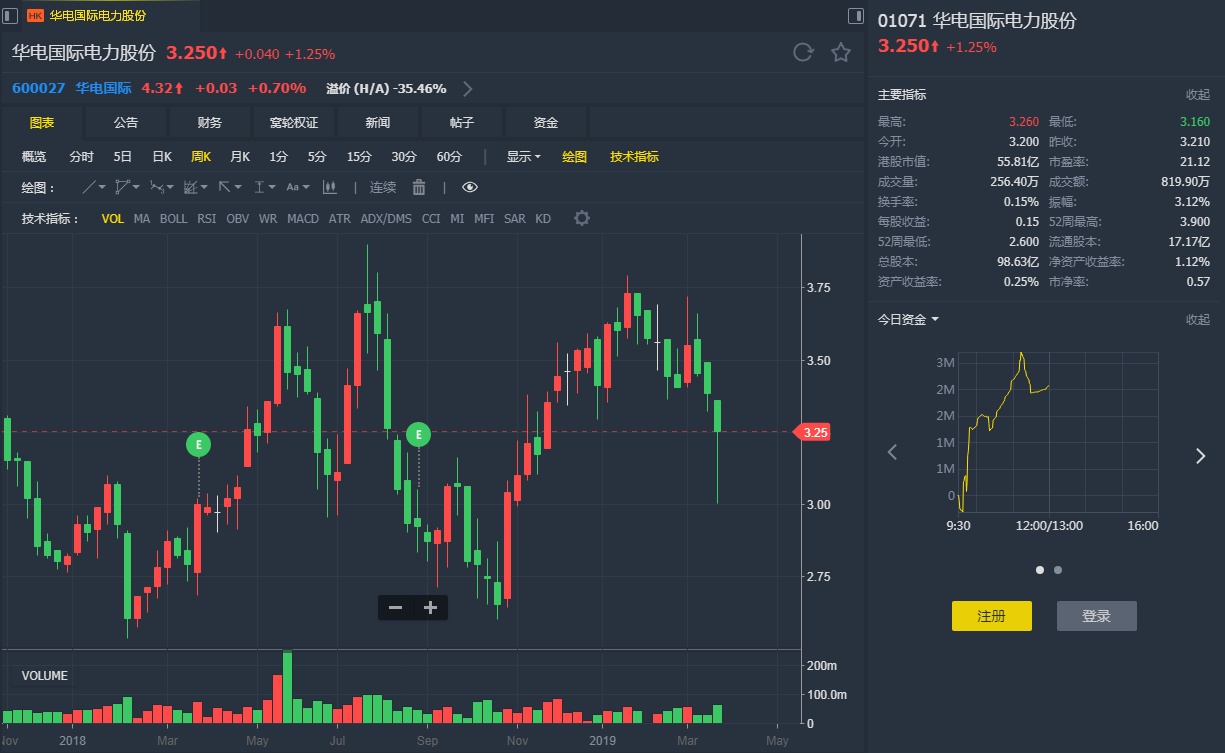Switch to 月K monthly candlestick

240,156
